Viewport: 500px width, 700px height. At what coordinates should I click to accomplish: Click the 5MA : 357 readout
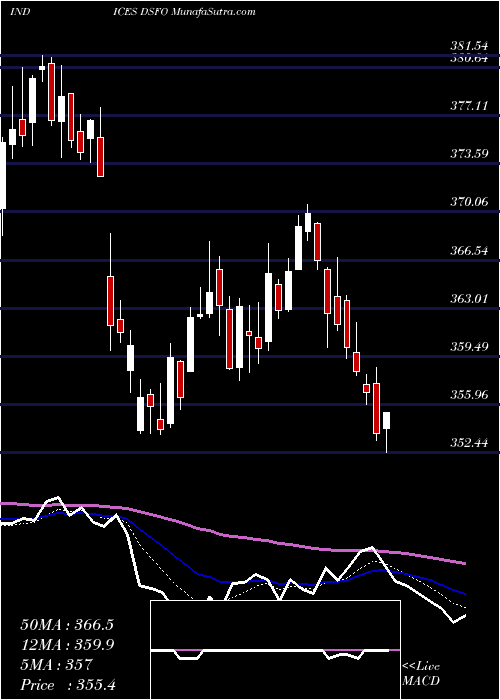[56, 665]
